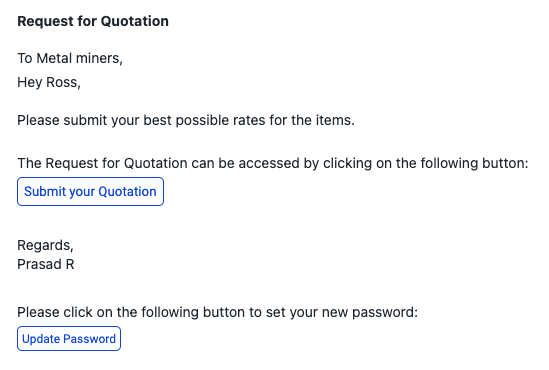Click the Update Password button
Image resolution: width=549 pixels, height=370 pixels.
pyautogui.click(x=69, y=338)
